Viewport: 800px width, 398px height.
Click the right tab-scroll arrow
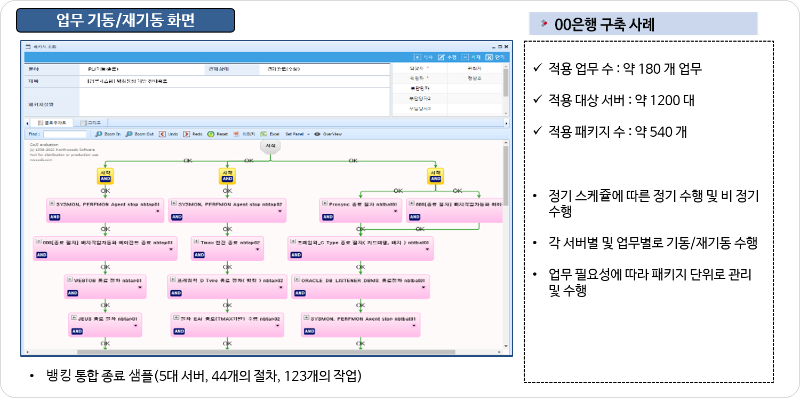(x=506, y=123)
